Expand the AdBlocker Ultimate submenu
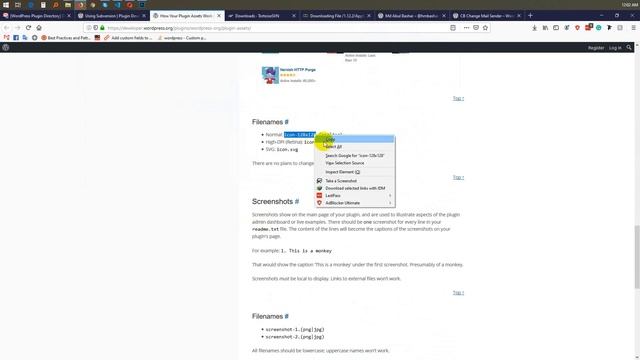This screenshot has height=360, width=640. point(355,203)
